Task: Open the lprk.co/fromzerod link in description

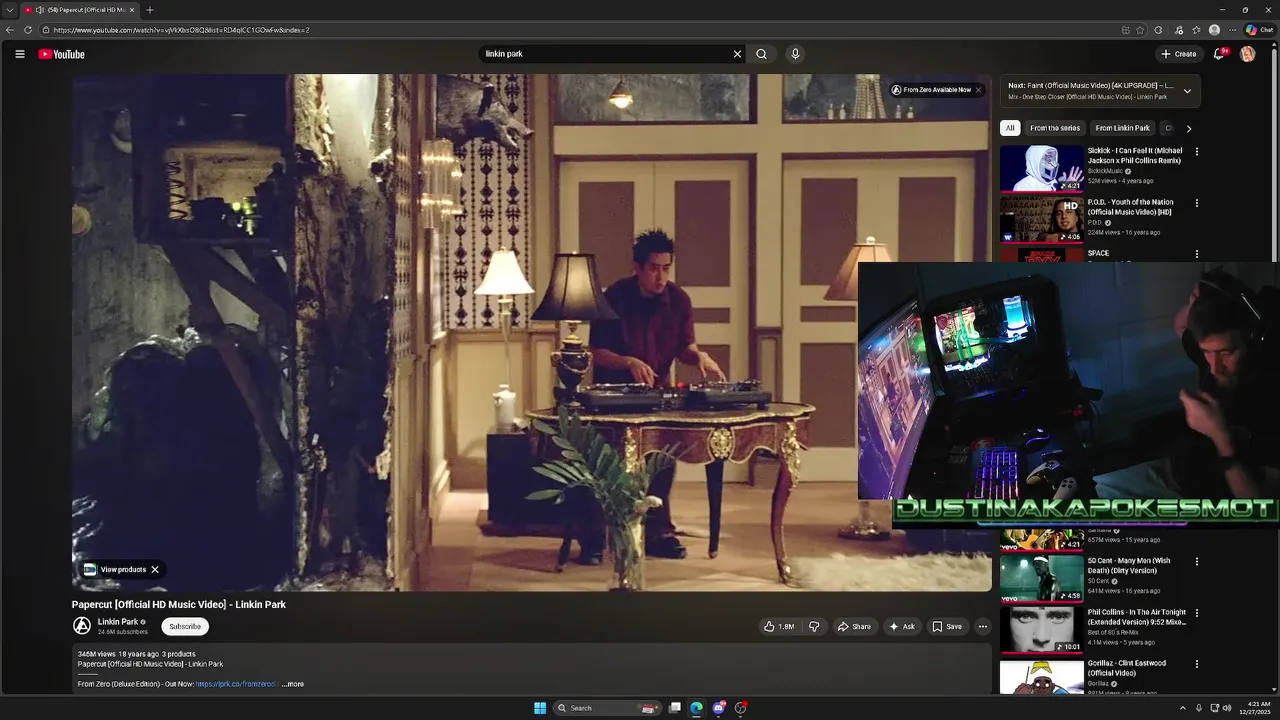Action: [236, 684]
